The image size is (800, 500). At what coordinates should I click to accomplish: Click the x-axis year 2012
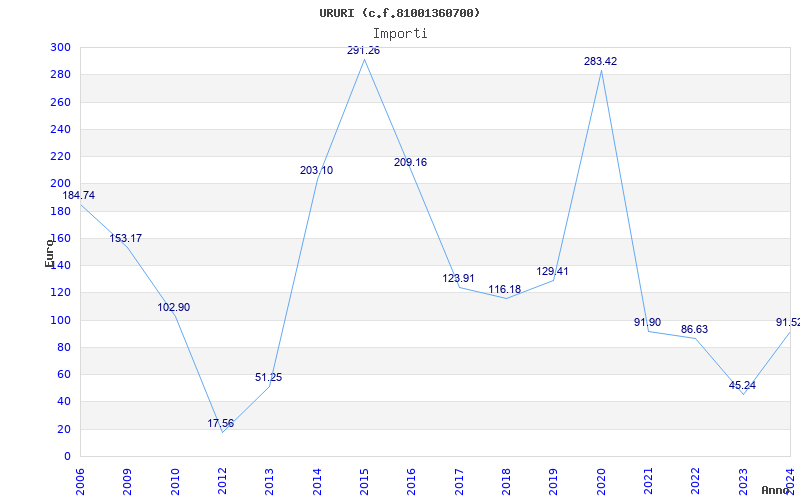(222, 482)
